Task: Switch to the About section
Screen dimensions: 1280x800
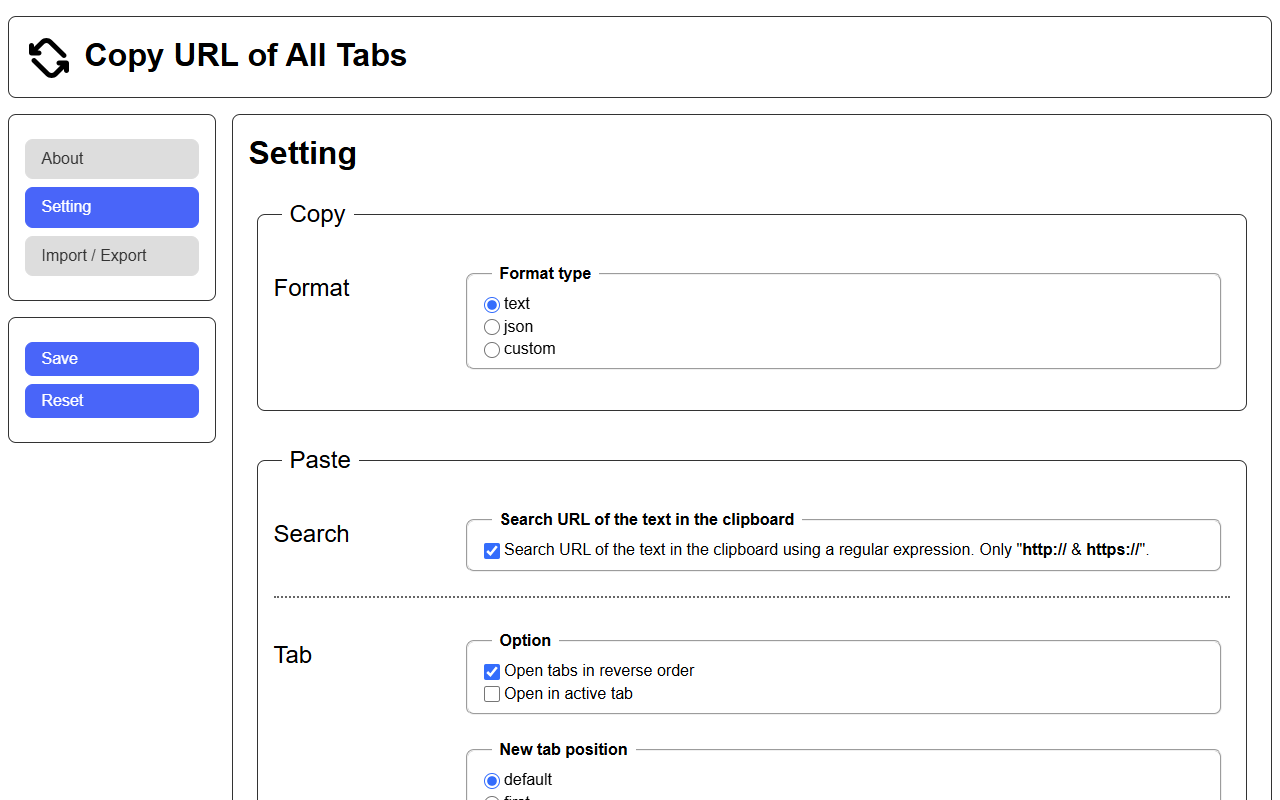Action: pyautogui.click(x=111, y=158)
